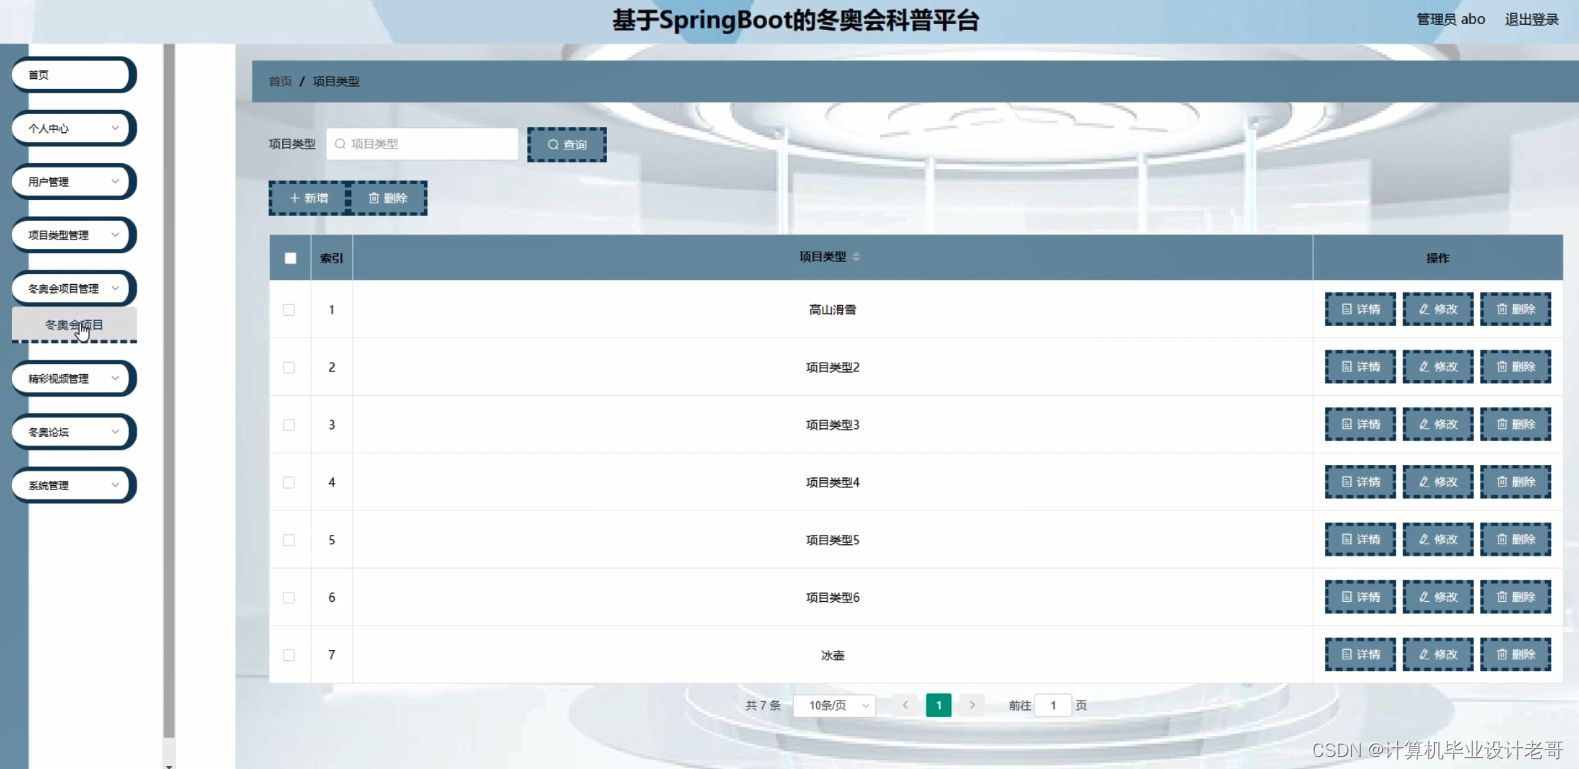The image size is (1579, 769).
Task: Edit 项目类型6 with 修改 button
Action: [1438, 597]
